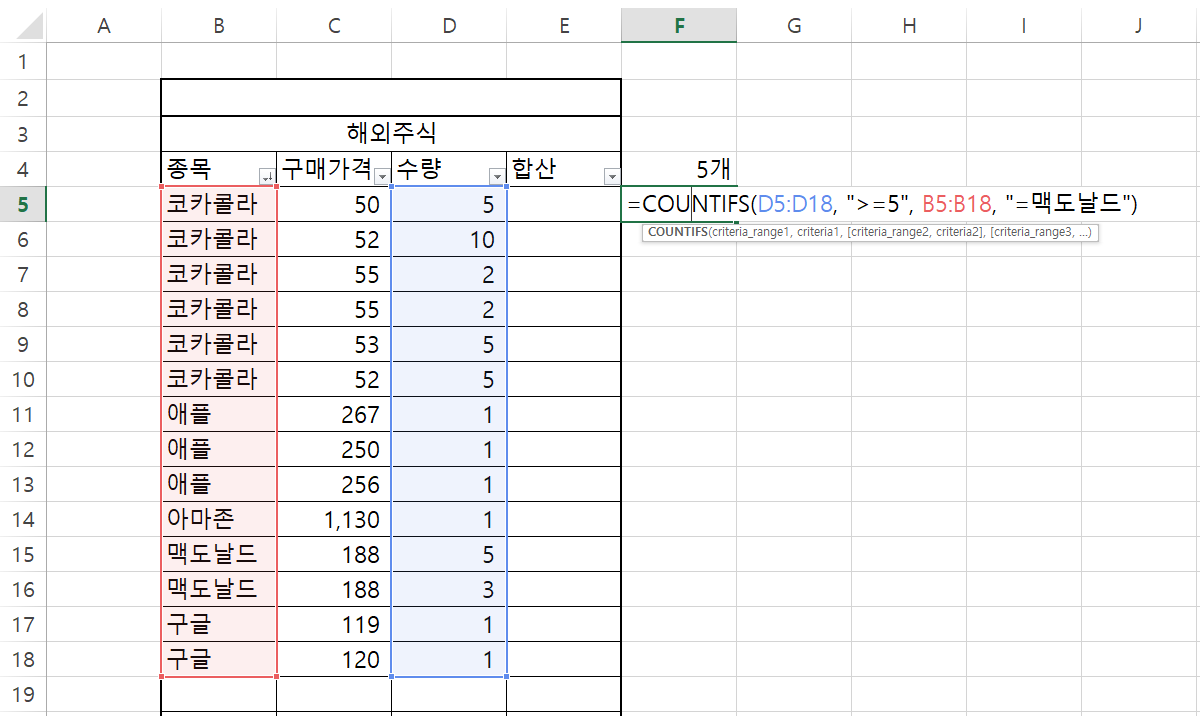Image resolution: width=1200 pixels, height=716 pixels.
Task: Select the 코카콜라 cell in row 8
Action: coord(218,309)
